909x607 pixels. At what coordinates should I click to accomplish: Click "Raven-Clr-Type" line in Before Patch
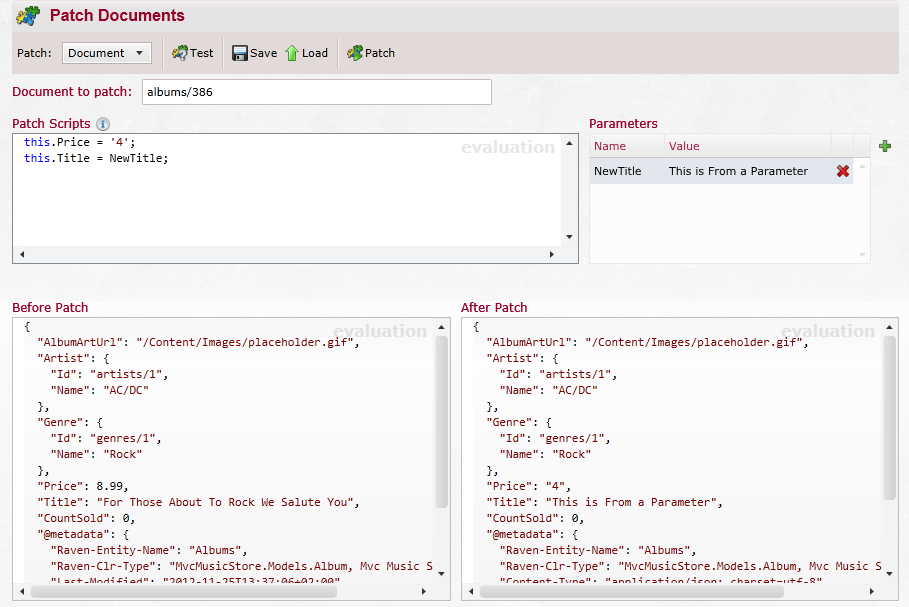coord(241,566)
